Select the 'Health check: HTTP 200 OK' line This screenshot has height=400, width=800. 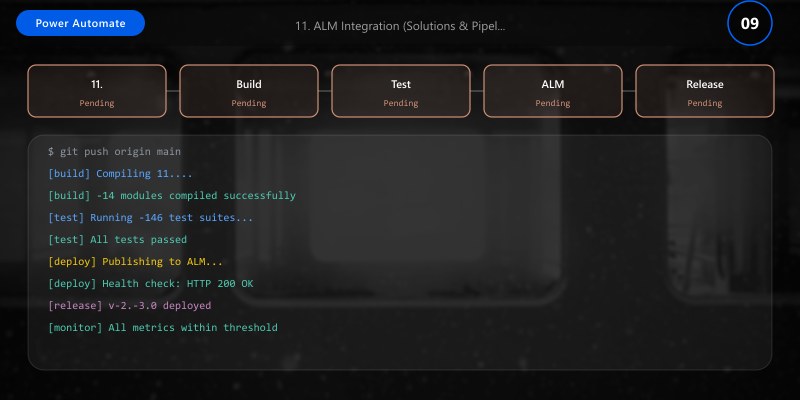pyautogui.click(x=151, y=283)
